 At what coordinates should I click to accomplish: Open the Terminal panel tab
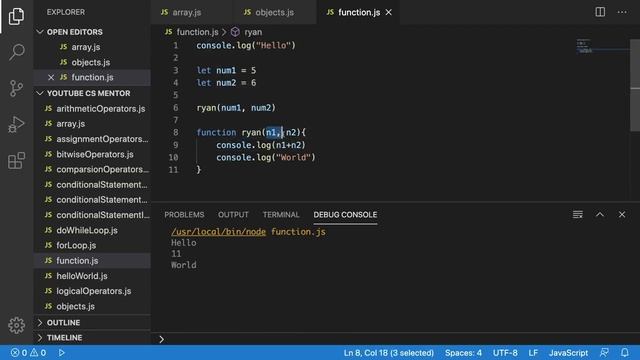pos(281,215)
